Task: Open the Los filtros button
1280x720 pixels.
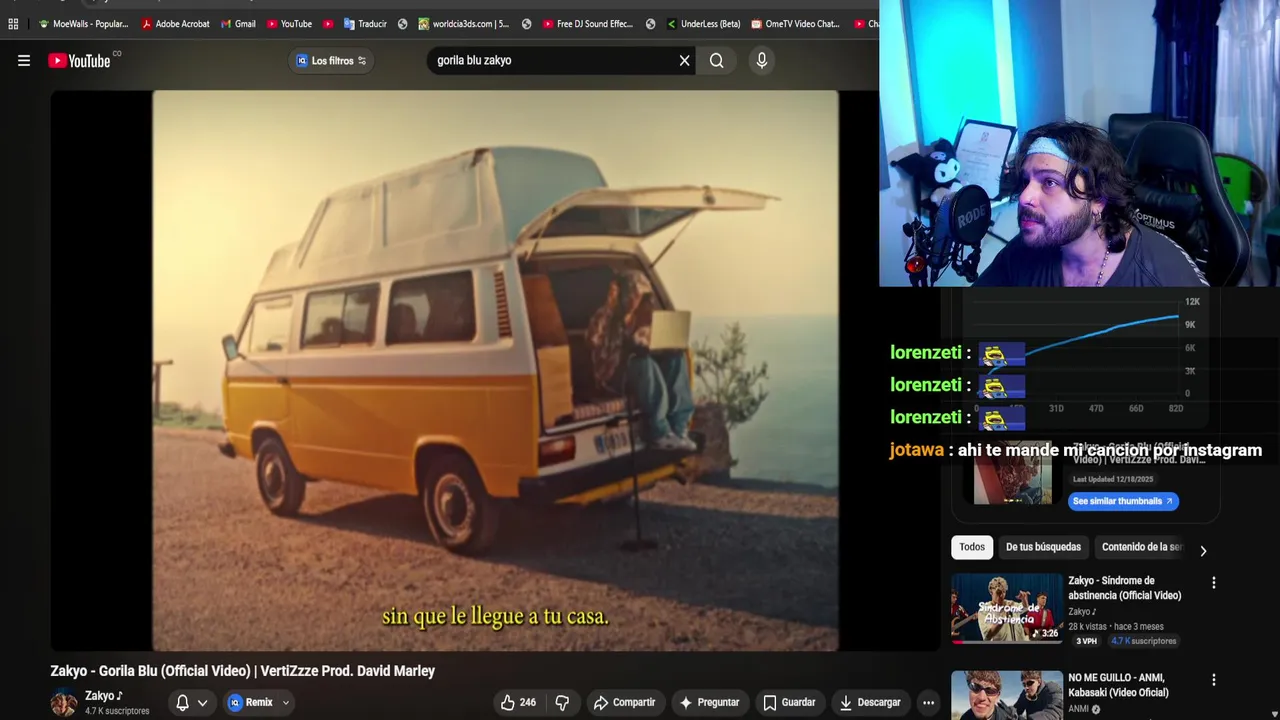Action: [331, 61]
